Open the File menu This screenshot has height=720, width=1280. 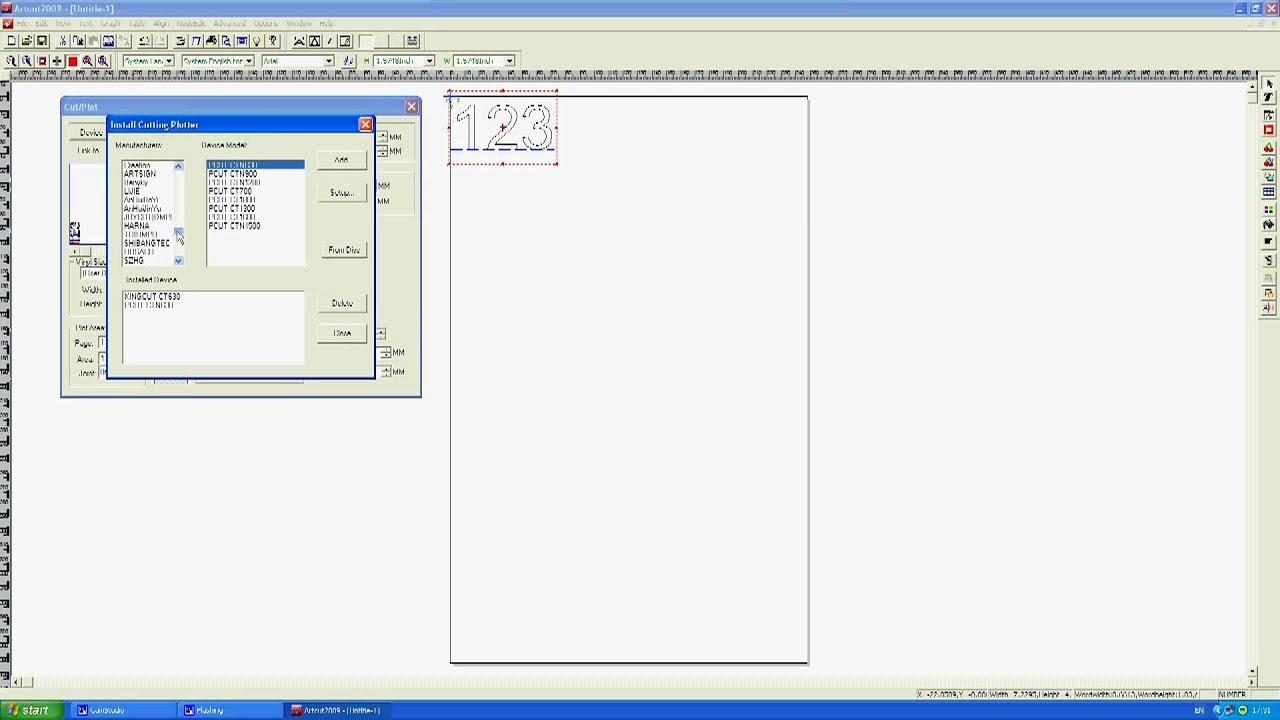[22, 23]
